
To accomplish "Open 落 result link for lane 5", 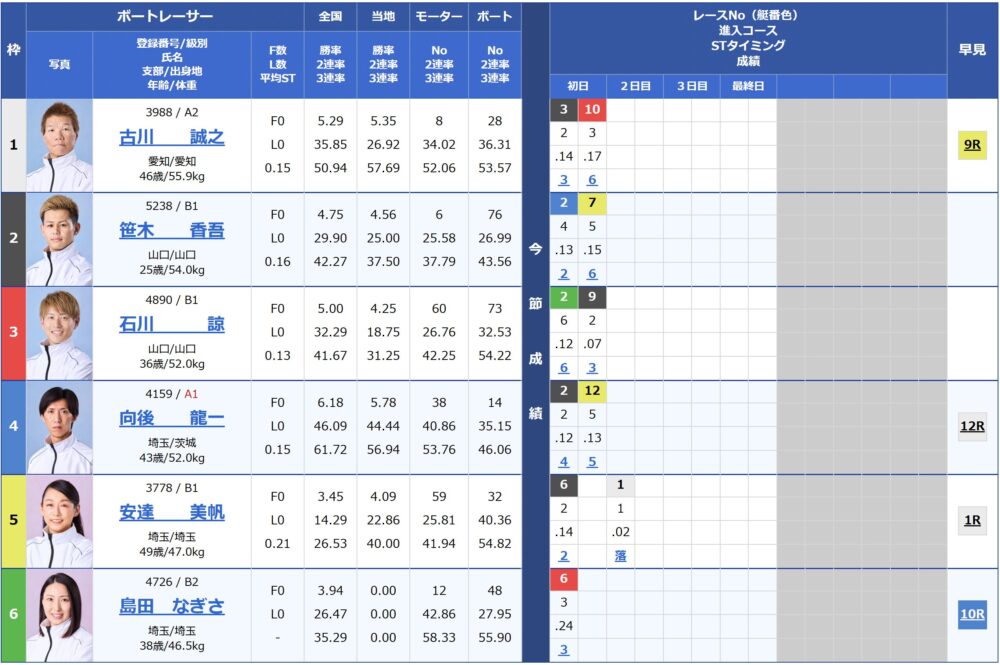I will (620, 556).
